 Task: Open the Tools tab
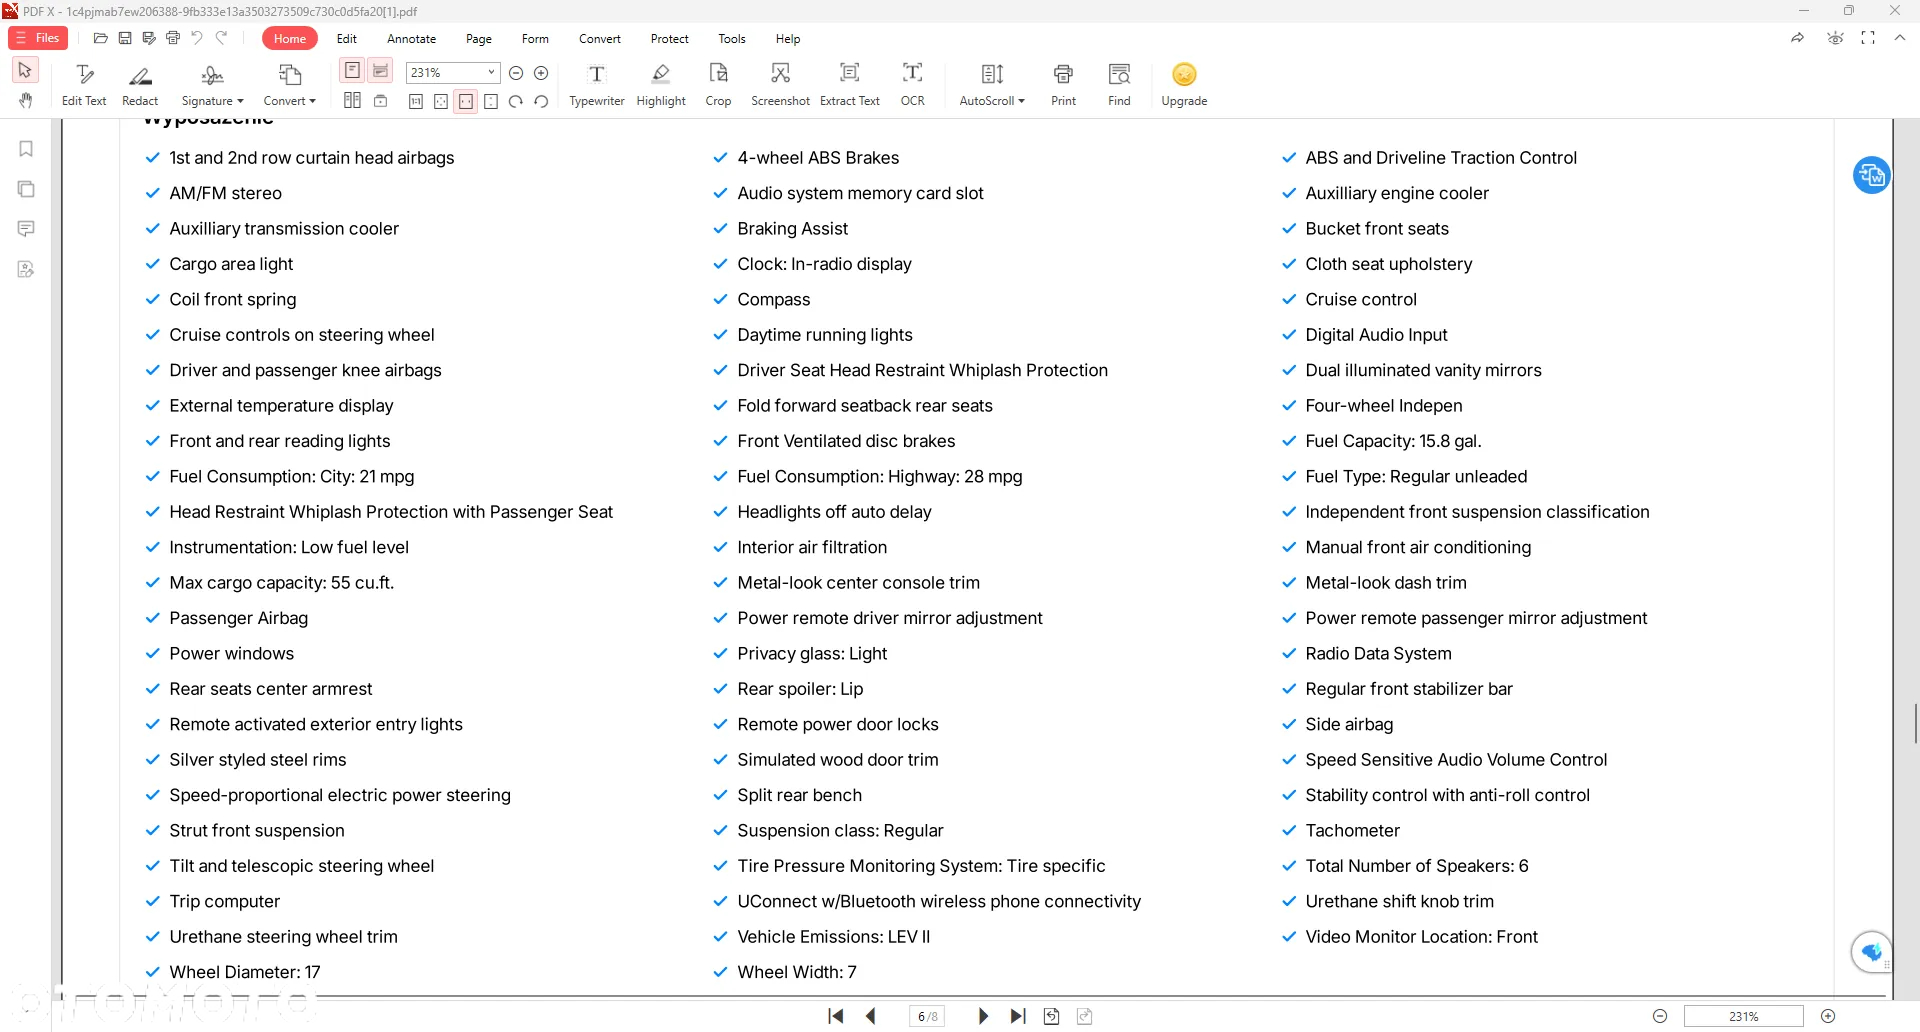[732, 38]
